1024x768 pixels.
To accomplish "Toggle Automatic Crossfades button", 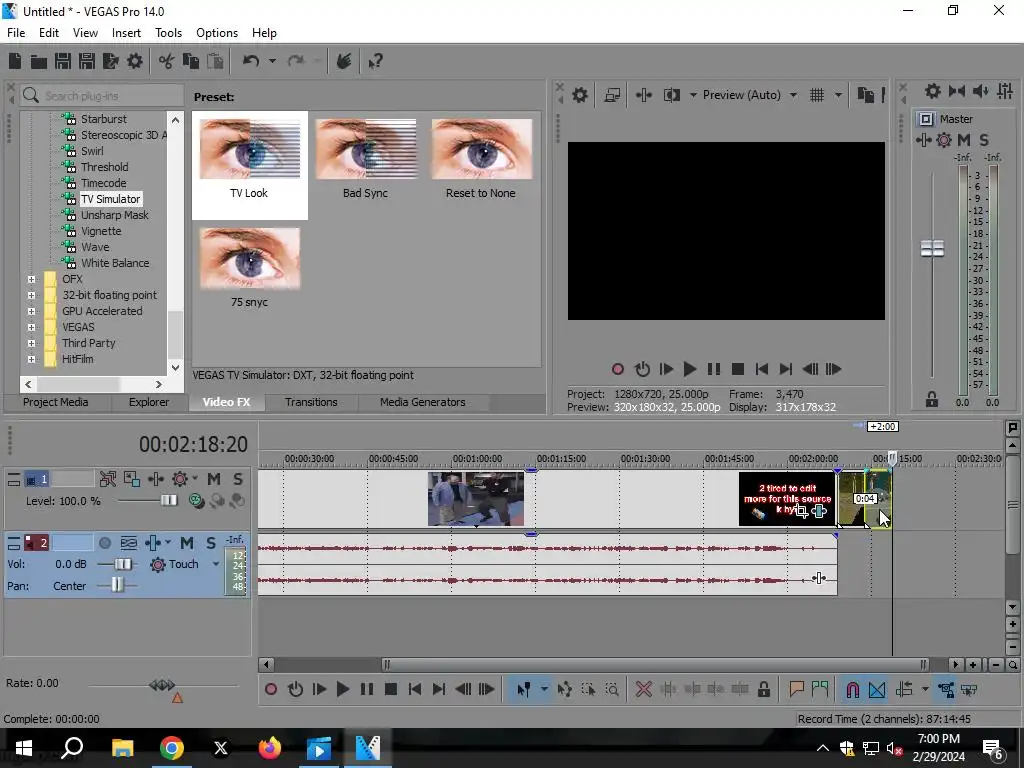I will (x=877, y=689).
